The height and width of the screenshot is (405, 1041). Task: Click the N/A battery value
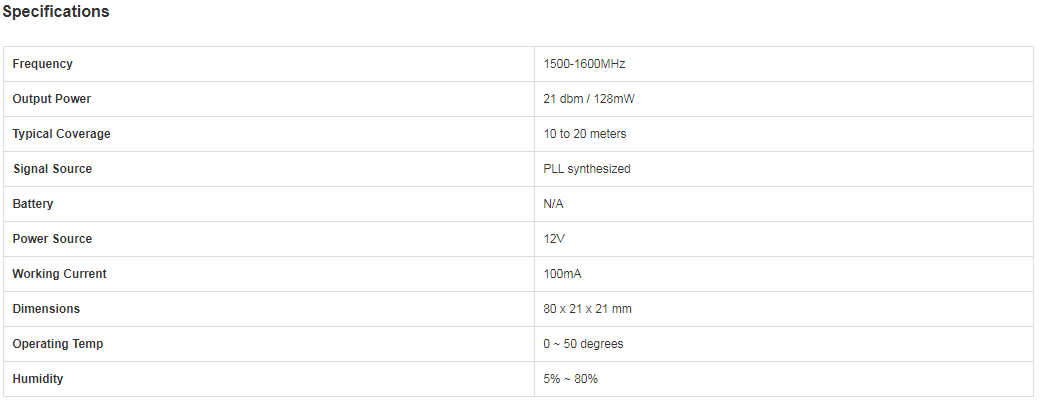point(553,204)
